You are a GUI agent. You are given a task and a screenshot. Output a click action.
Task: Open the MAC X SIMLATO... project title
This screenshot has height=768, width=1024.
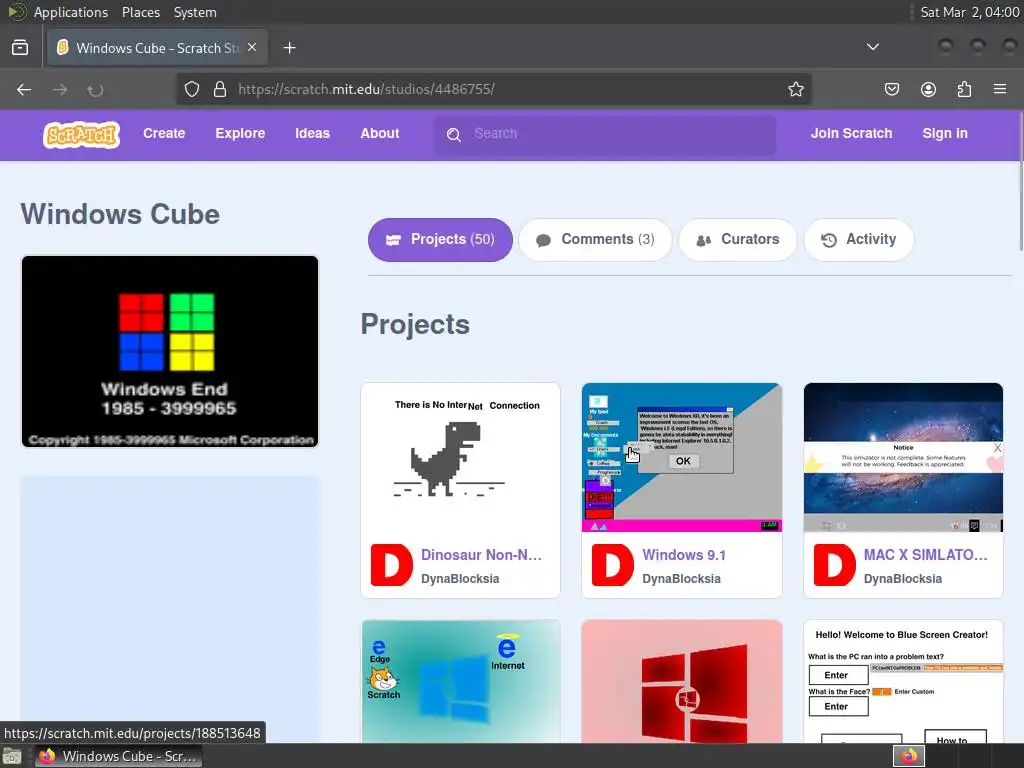point(925,555)
